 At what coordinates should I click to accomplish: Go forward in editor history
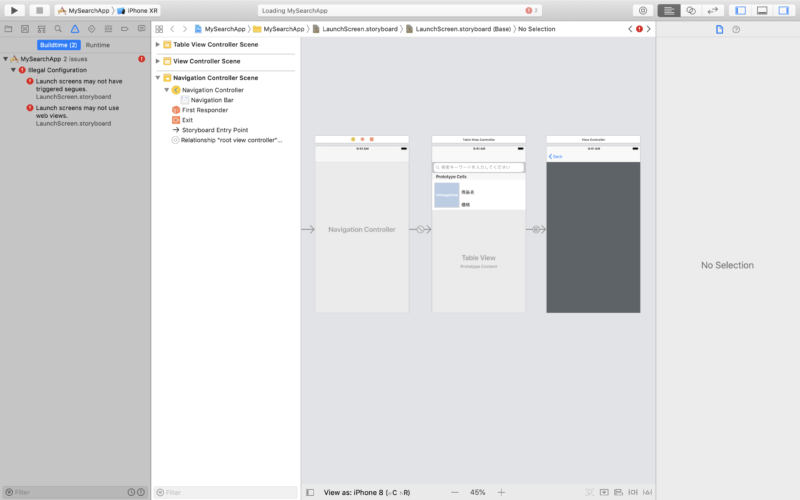point(185,29)
